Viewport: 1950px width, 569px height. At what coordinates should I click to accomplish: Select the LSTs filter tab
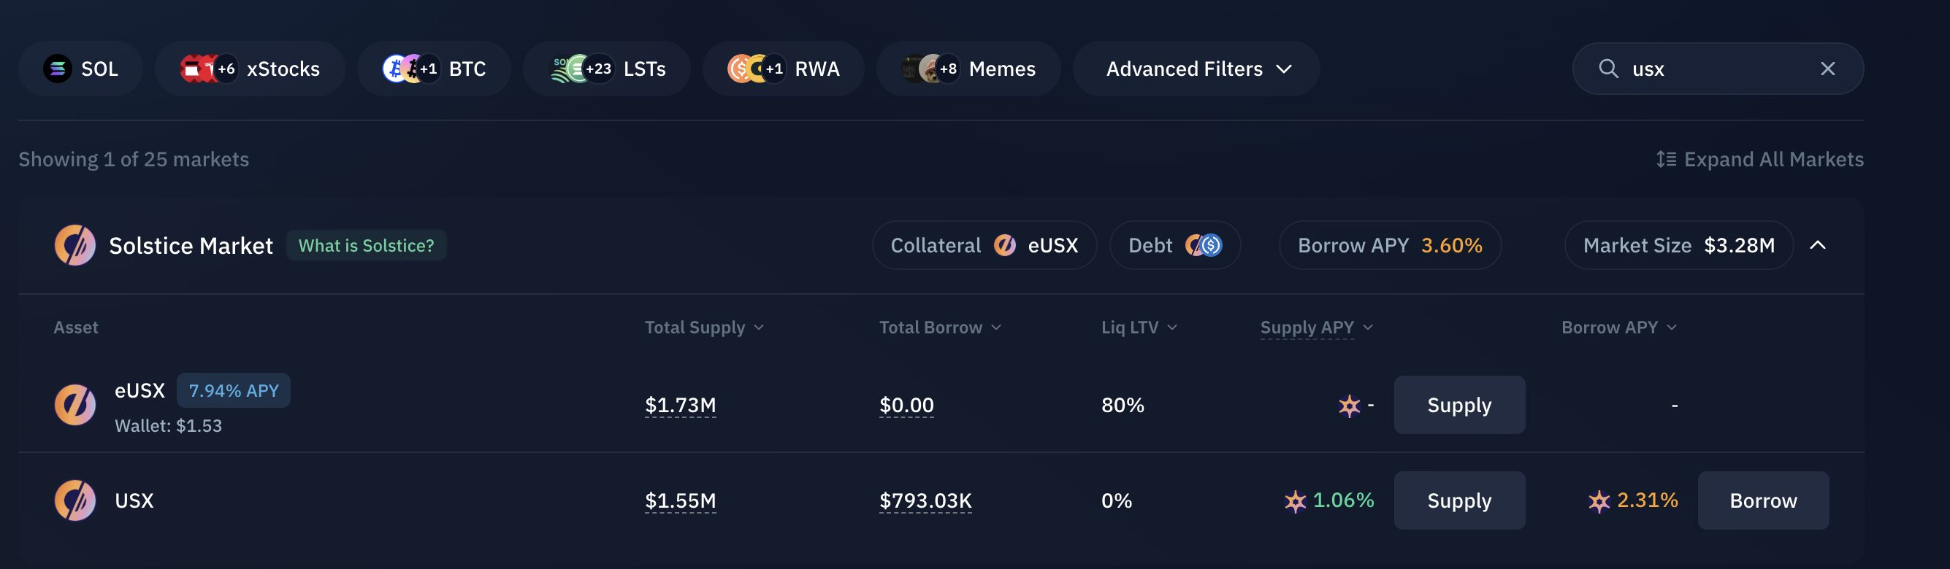607,69
